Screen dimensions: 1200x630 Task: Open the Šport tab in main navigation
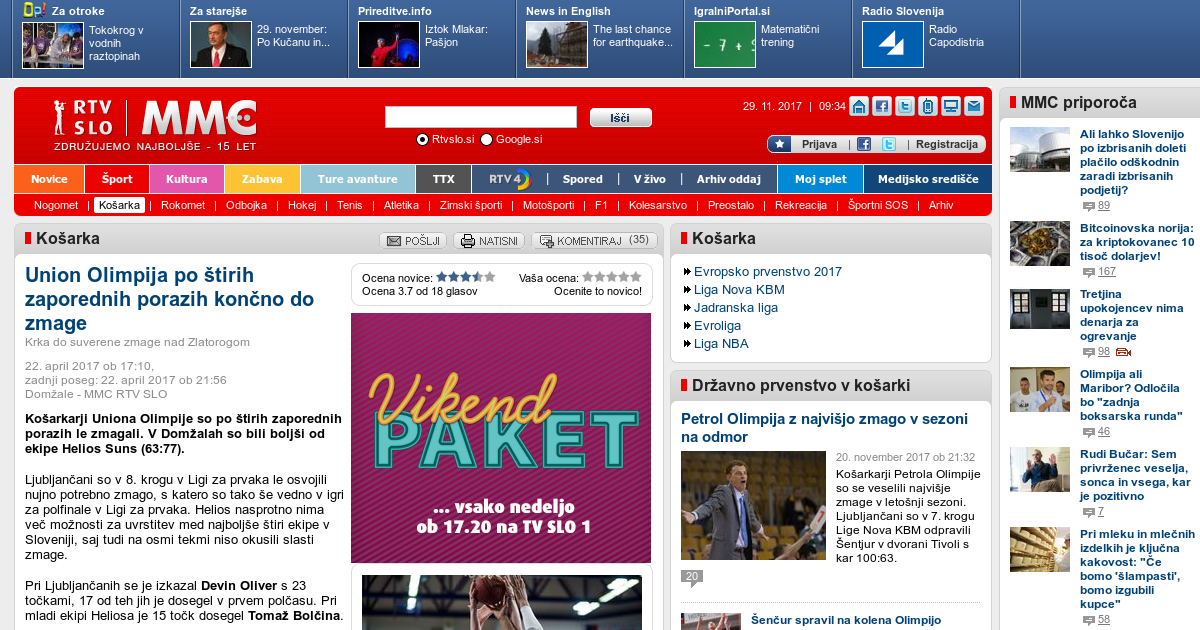(x=117, y=179)
